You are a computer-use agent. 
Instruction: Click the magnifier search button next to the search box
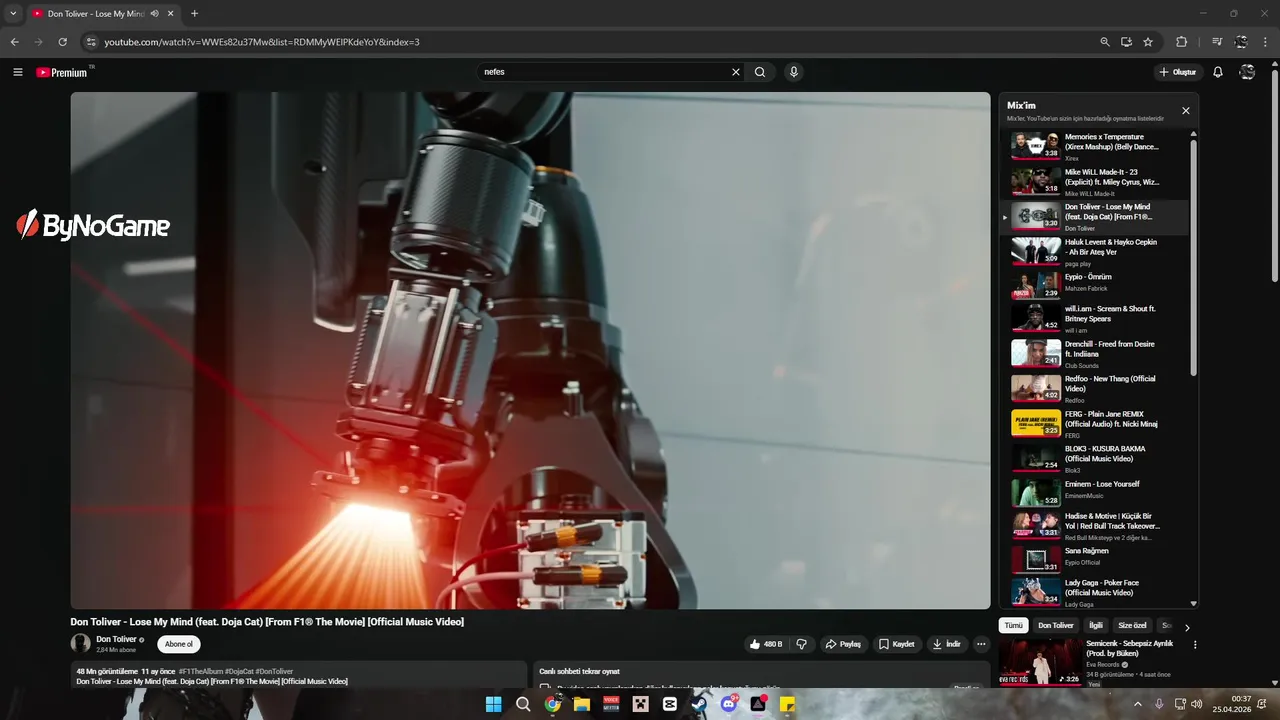[760, 72]
